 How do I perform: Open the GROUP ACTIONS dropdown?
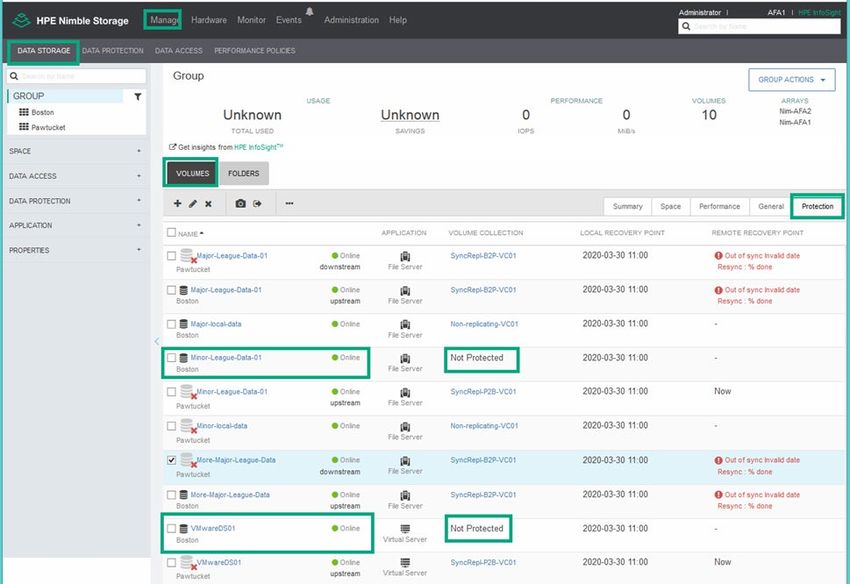[x=791, y=80]
